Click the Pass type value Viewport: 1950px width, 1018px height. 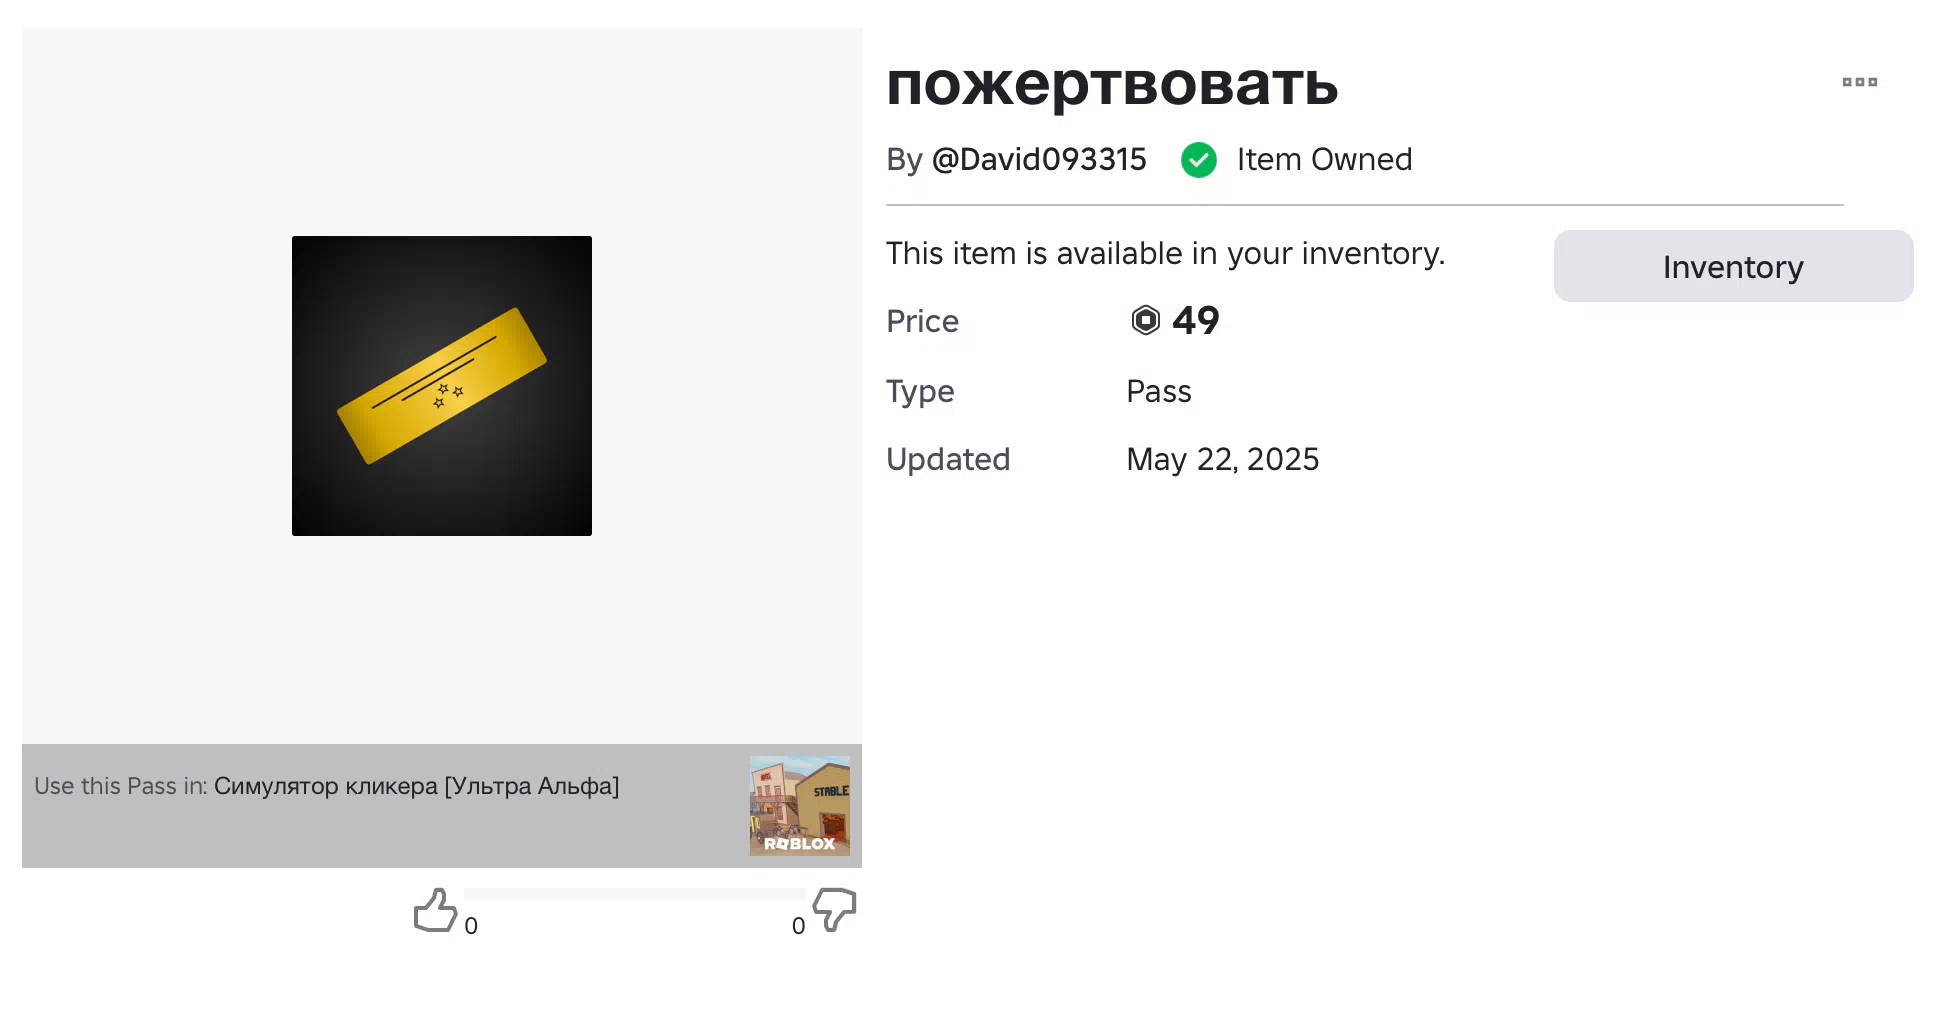point(1159,391)
